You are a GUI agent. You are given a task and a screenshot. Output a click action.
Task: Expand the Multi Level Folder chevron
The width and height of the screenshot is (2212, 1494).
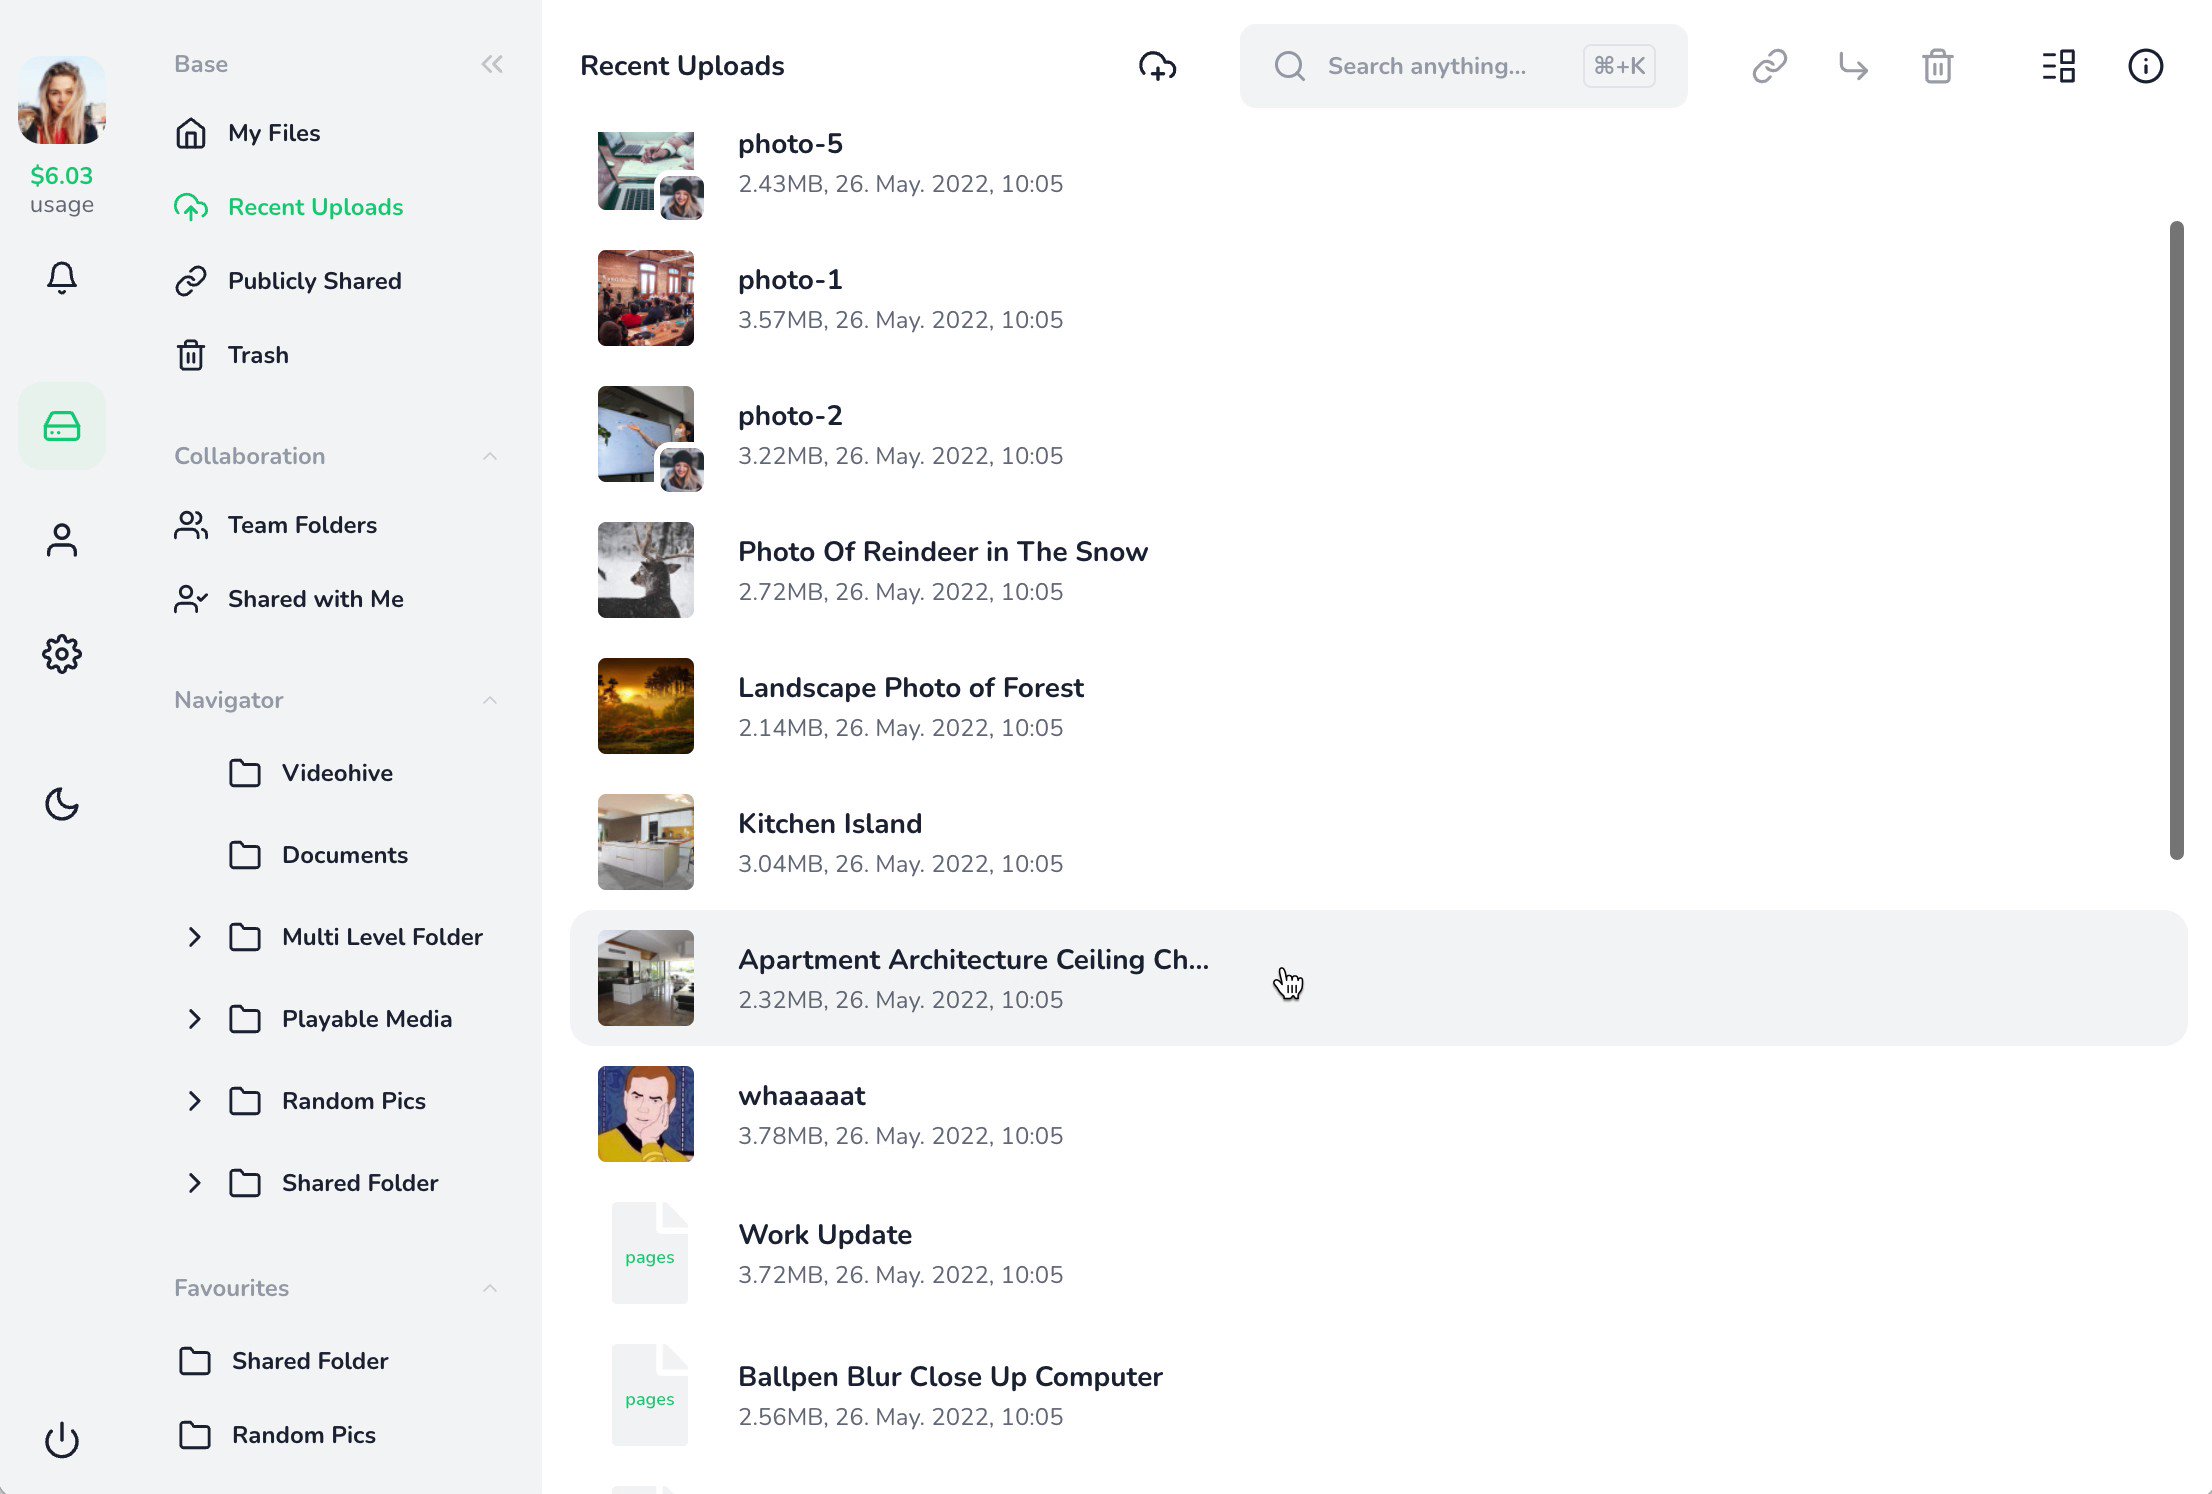(195, 937)
